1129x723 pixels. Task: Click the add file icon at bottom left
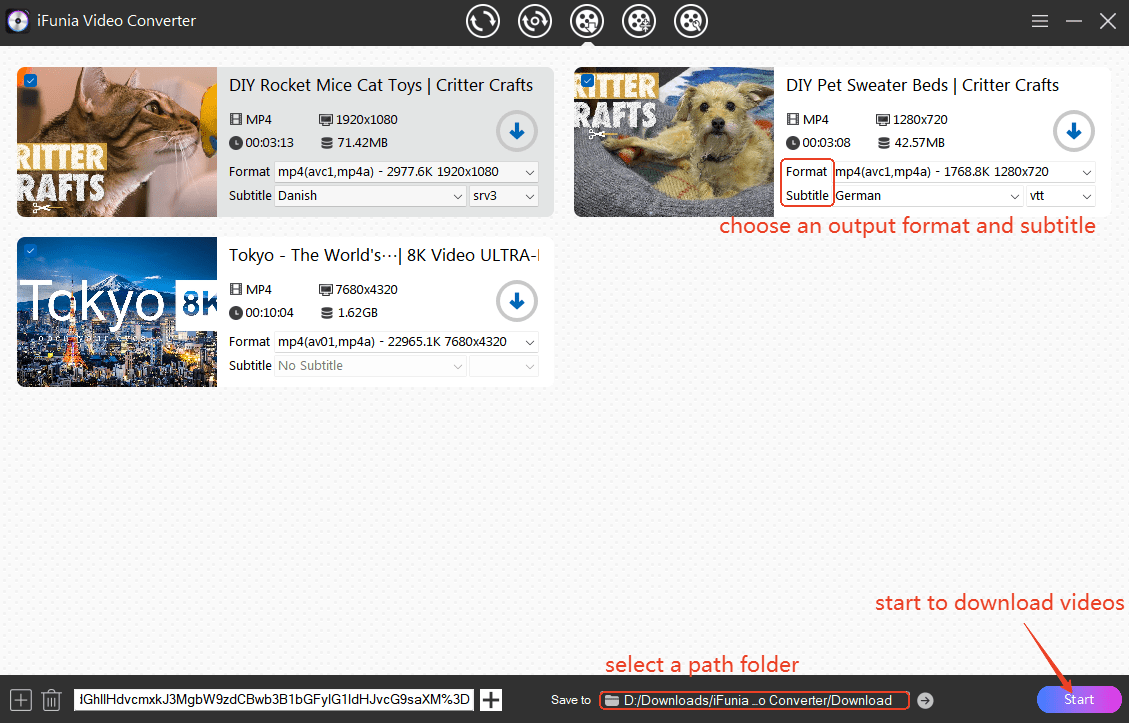pos(21,700)
